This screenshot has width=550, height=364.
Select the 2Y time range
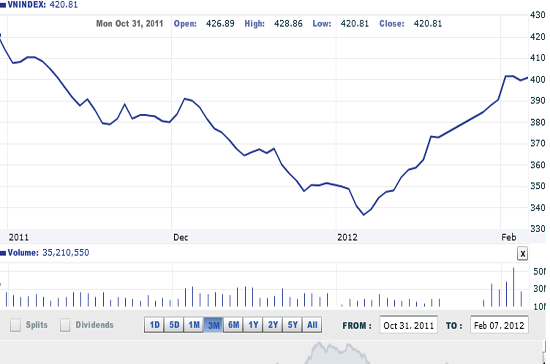pyautogui.click(x=273, y=325)
